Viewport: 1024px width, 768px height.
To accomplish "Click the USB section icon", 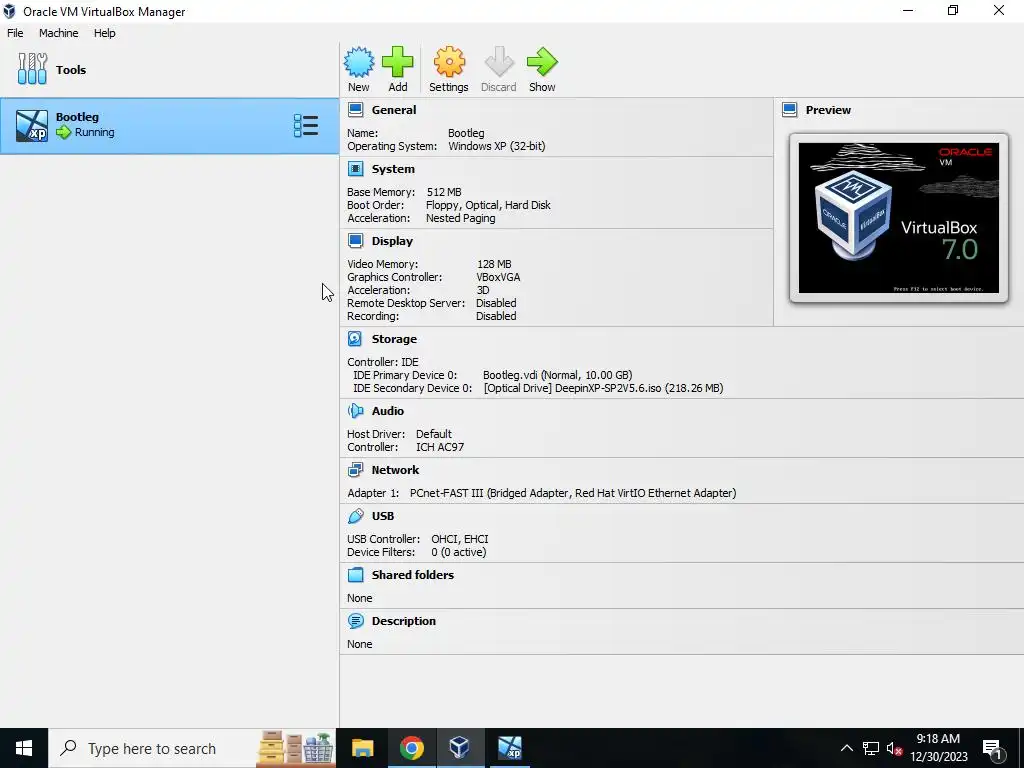I will click(355, 516).
